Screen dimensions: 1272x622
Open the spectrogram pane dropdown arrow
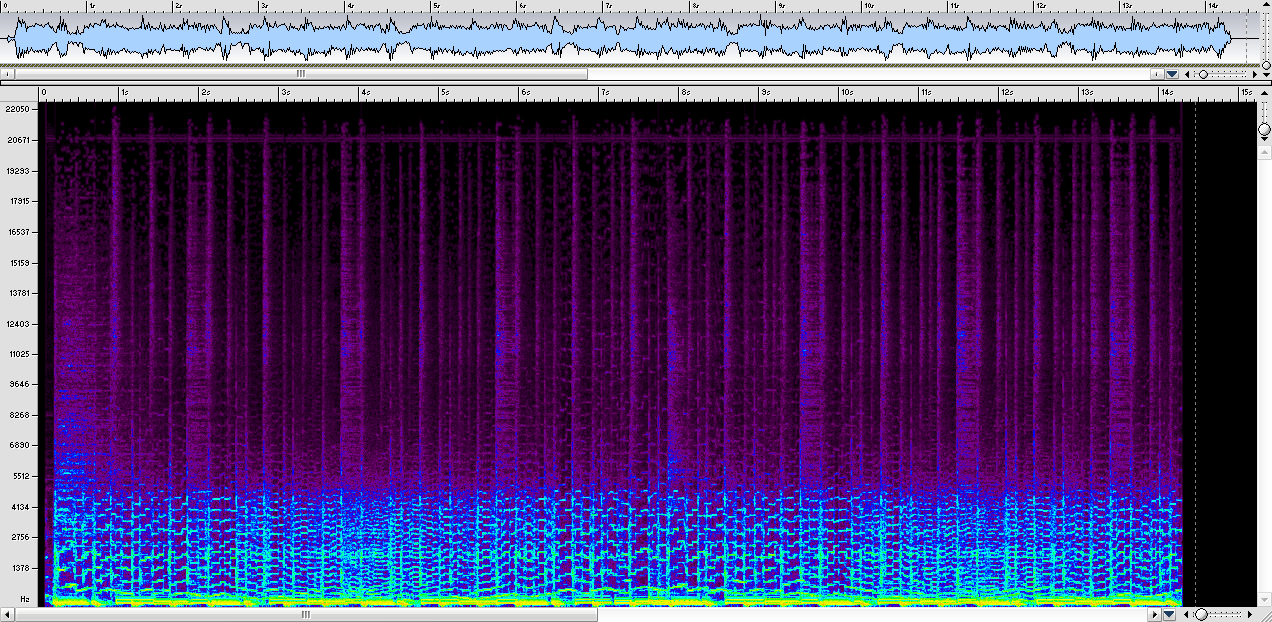tap(1169, 614)
